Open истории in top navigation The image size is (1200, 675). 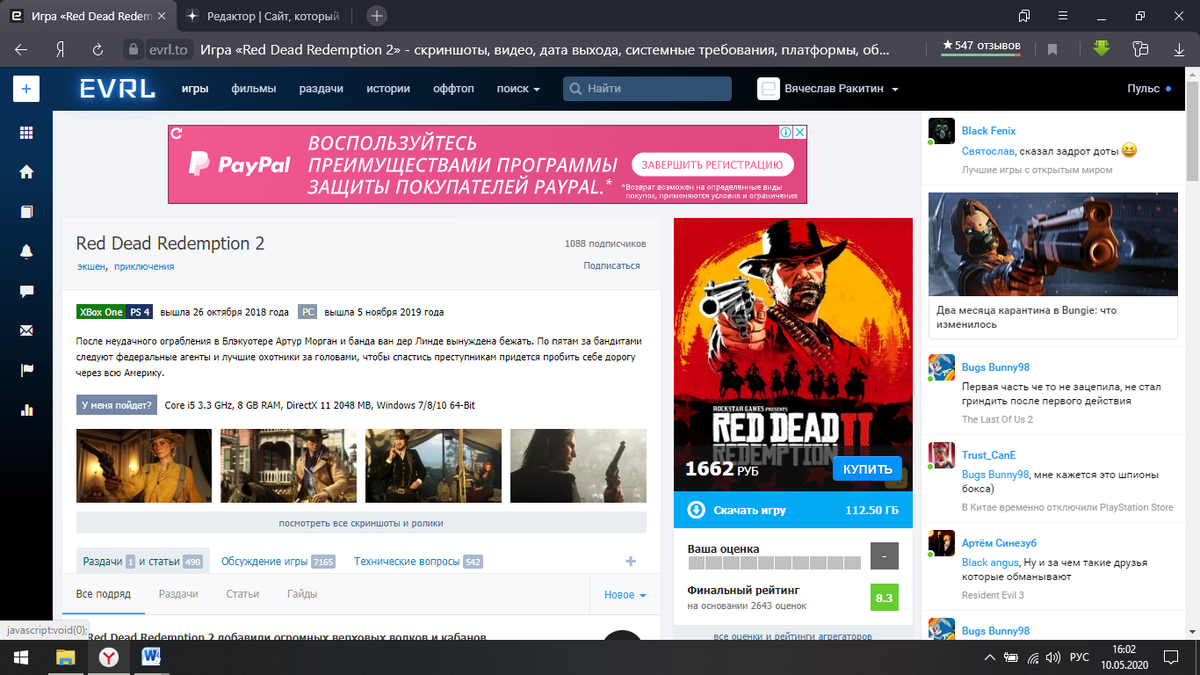[x=388, y=89]
